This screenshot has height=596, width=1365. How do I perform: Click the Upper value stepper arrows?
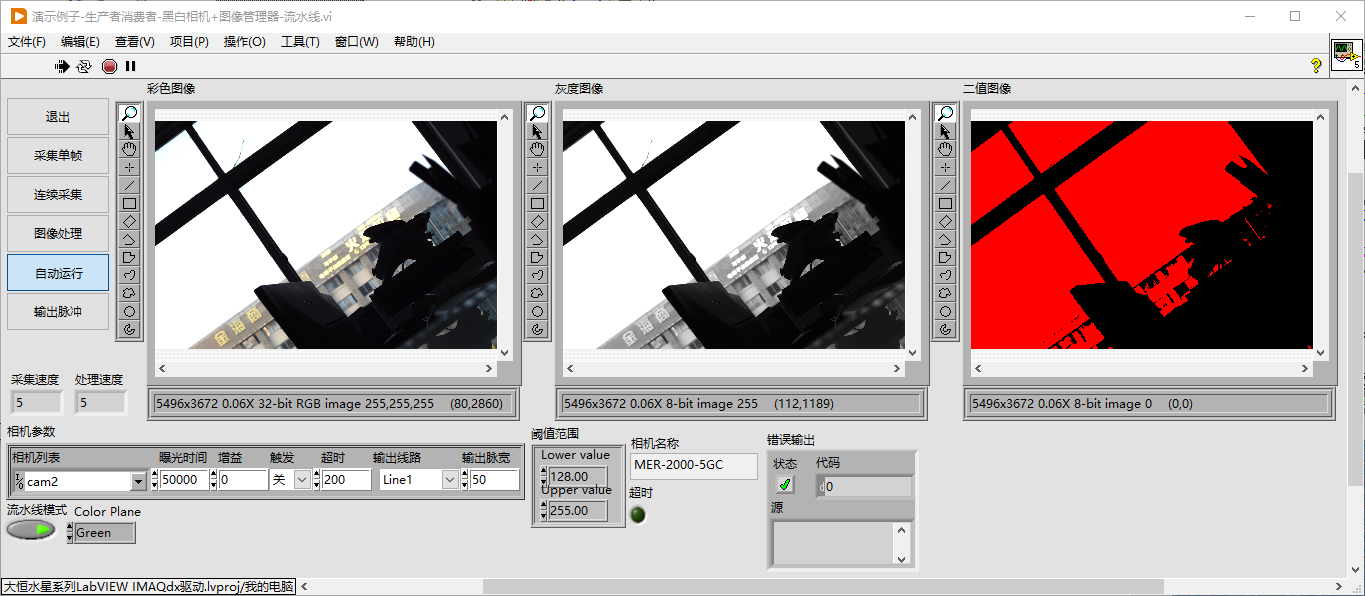click(x=544, y=511)
